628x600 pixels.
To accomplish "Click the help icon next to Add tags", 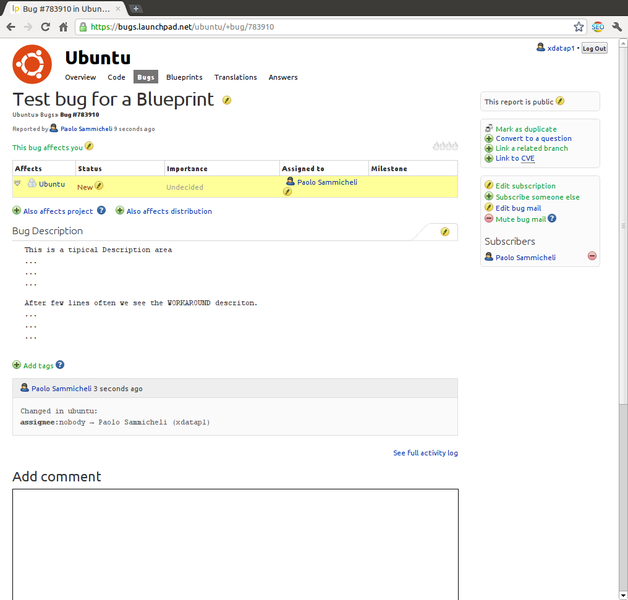I will pyautogui.click(x=60, y=365).
